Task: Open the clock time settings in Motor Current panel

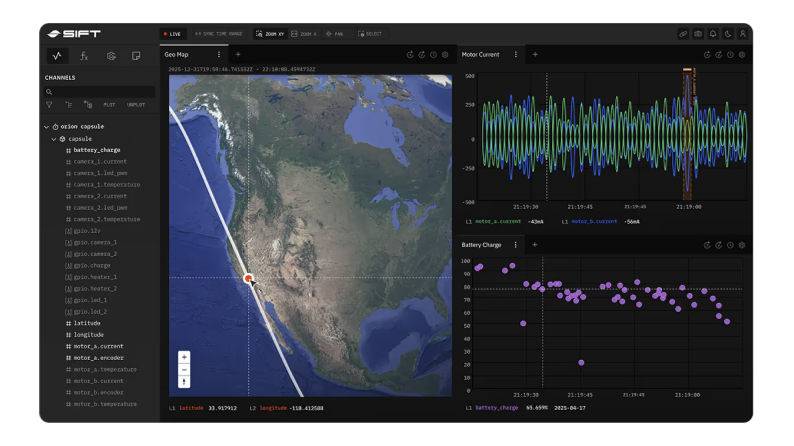Action: [x=730, y=55]
